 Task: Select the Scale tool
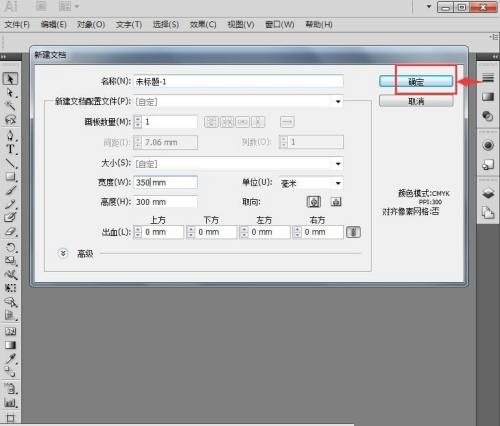click(x=10, y=261)
